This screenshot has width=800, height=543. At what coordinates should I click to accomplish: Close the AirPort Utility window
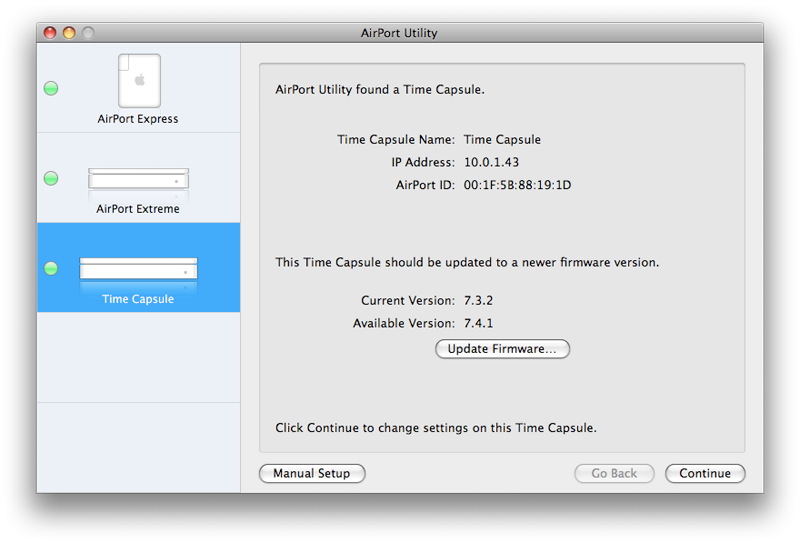tap(50, 33)
